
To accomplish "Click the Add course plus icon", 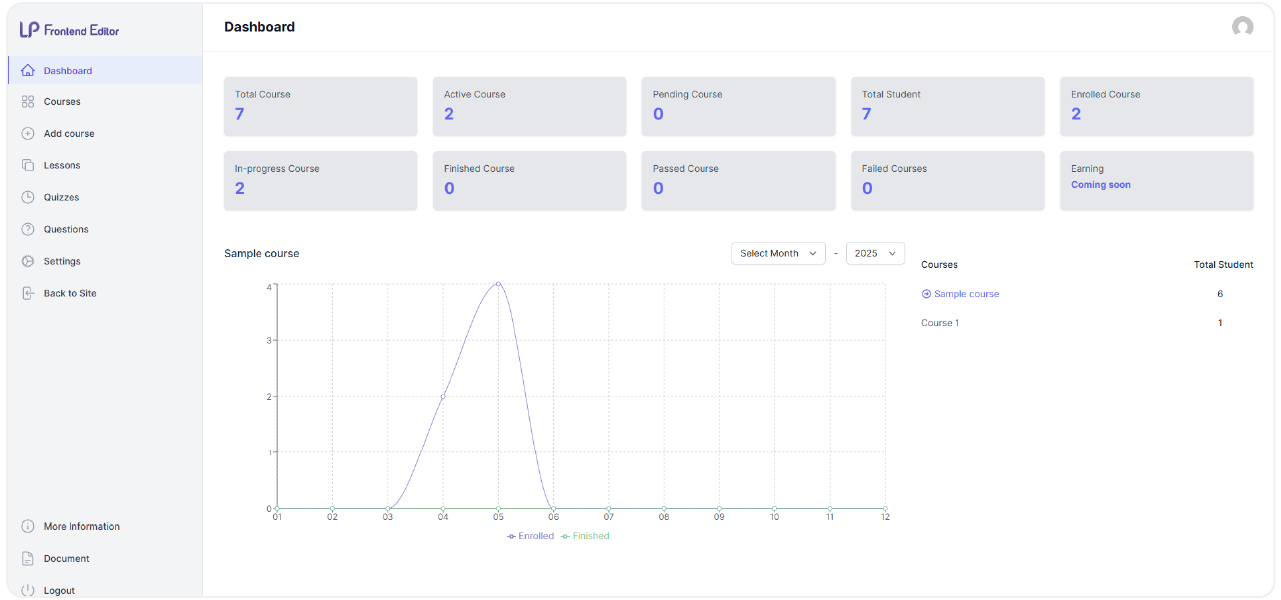I will (27, 134).
